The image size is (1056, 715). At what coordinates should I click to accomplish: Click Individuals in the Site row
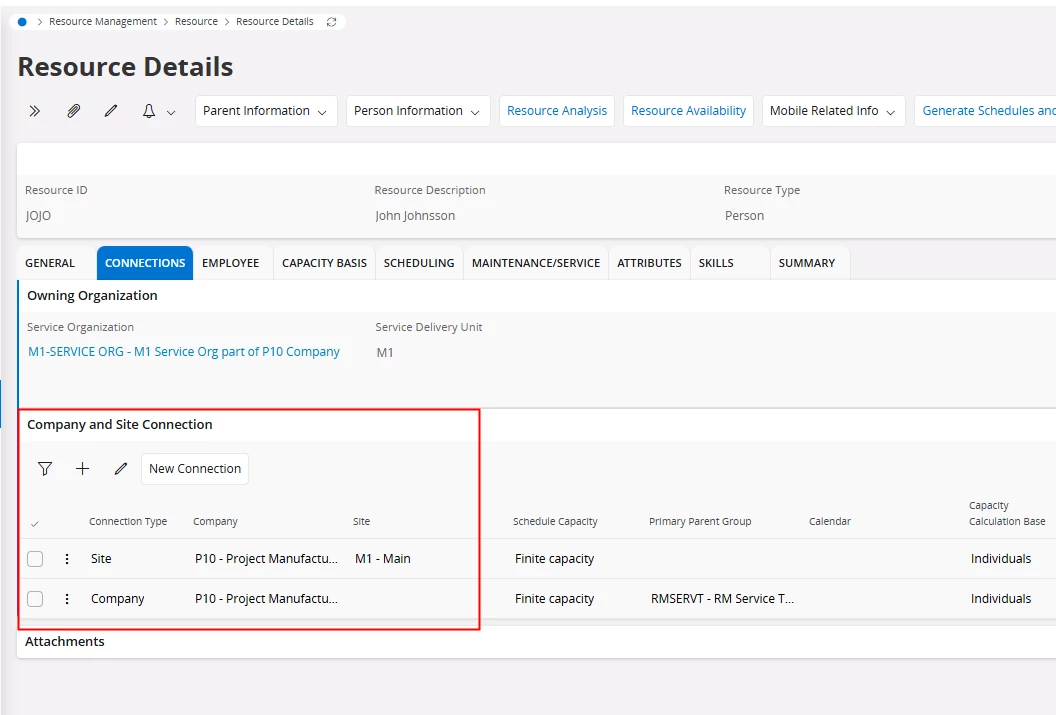tap(1001, 559)
